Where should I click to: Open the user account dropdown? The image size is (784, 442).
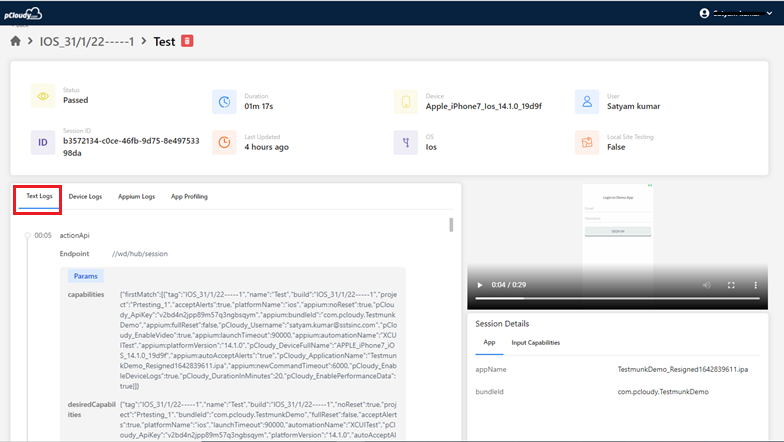[x=740, y=13]
